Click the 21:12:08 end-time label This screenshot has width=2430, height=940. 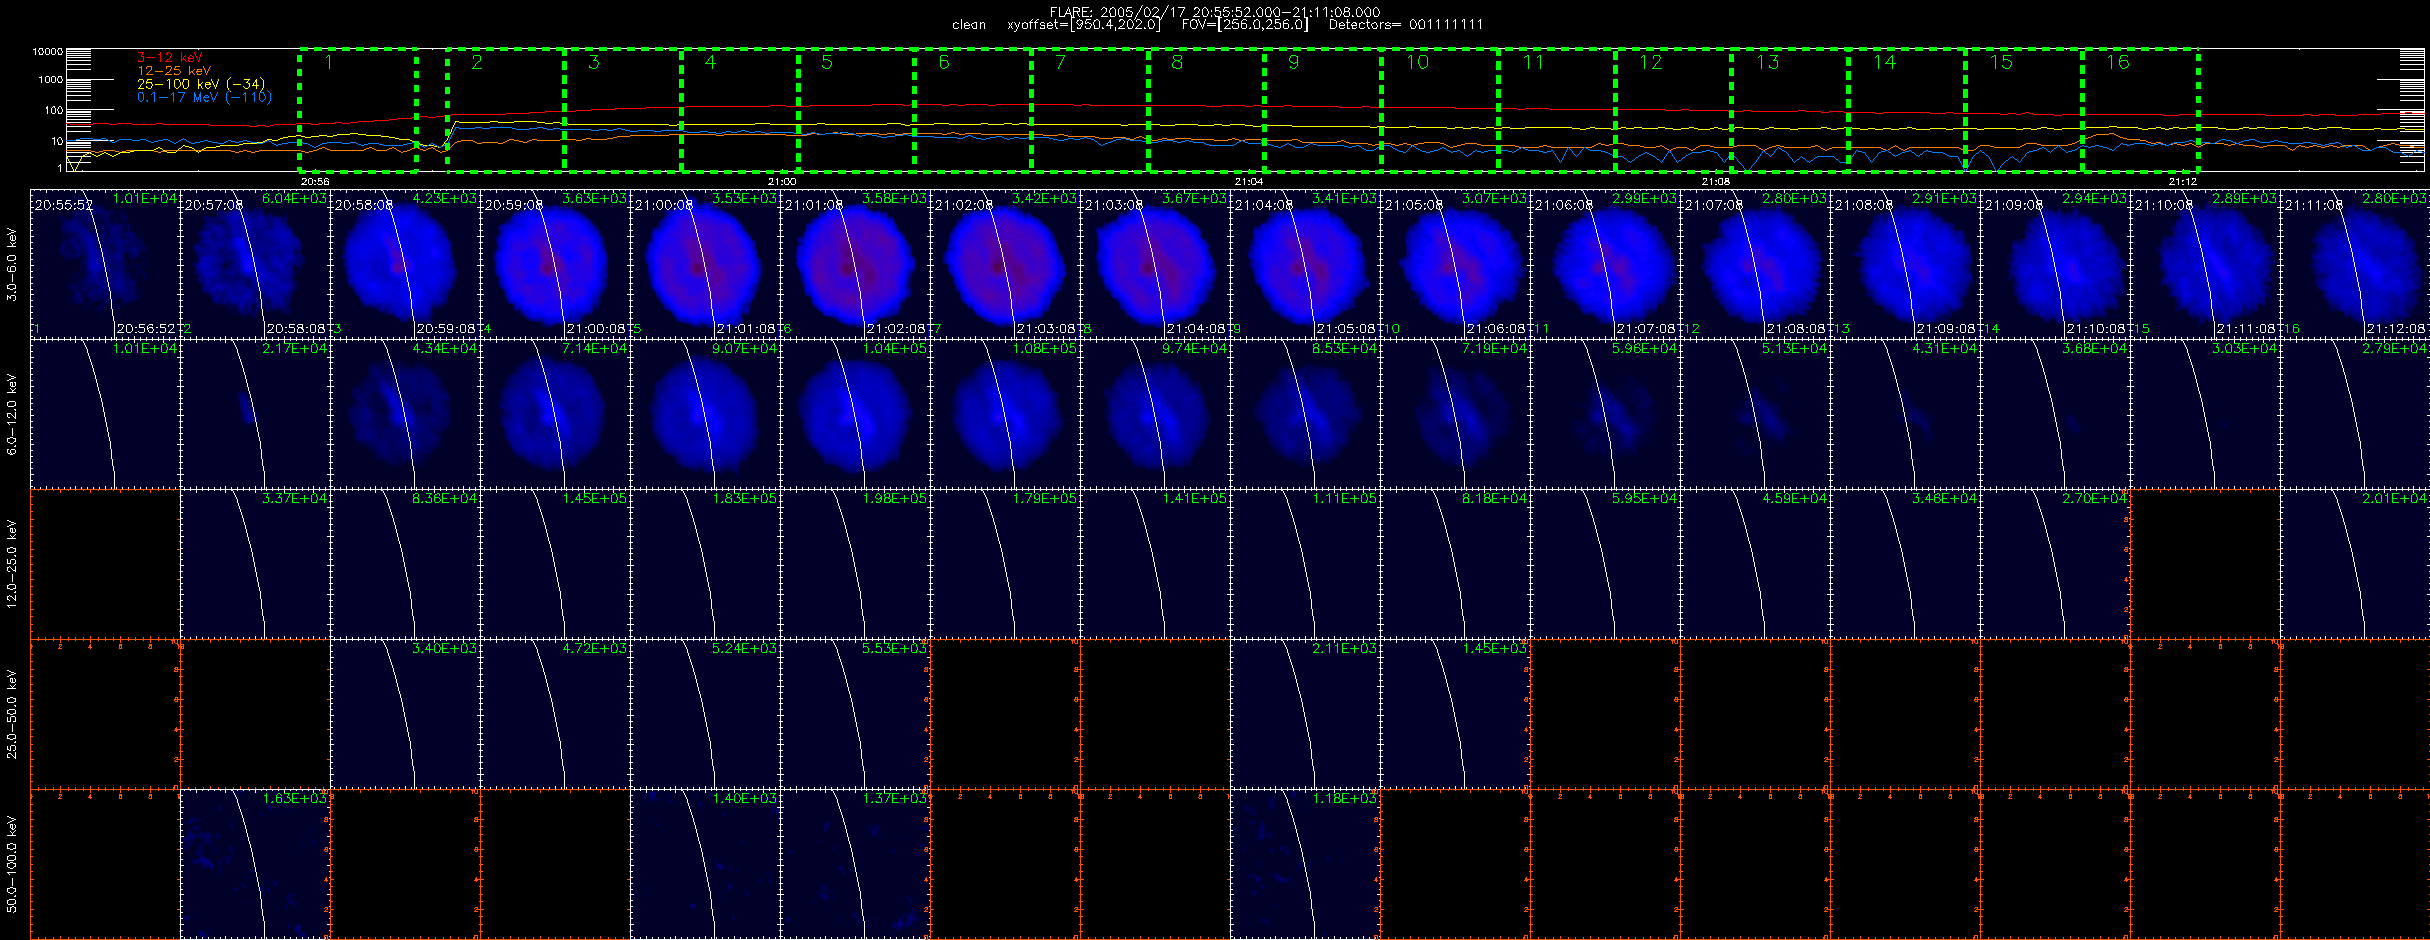(2397, 329)
